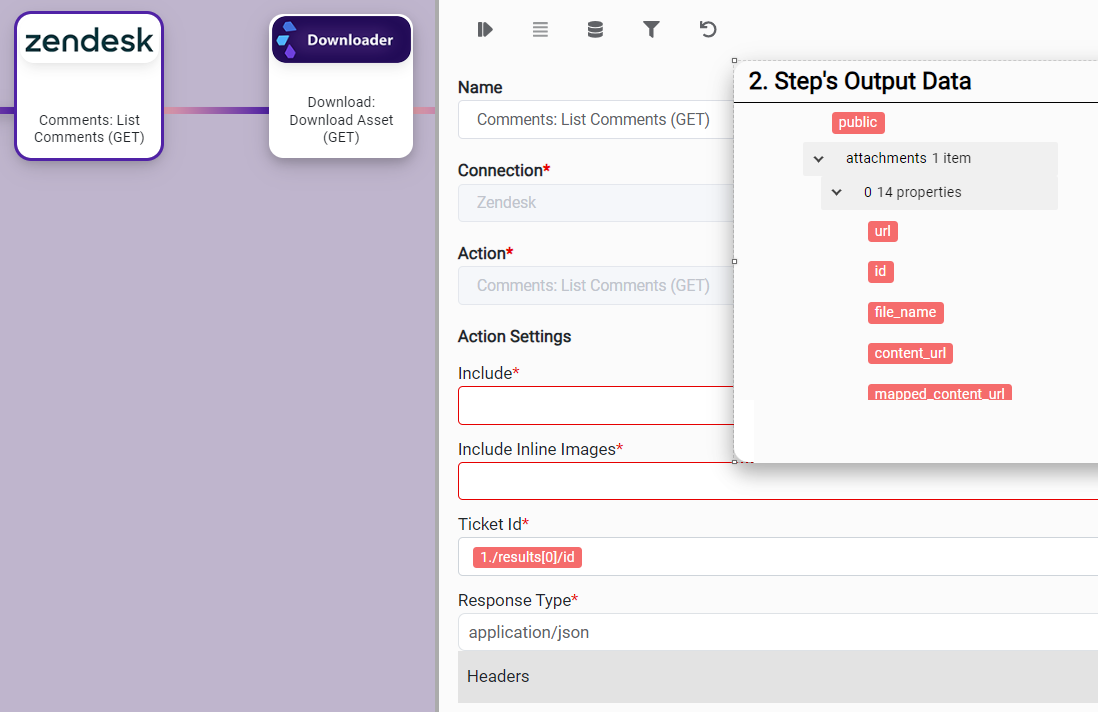Click the undo arrow icon
The width and height of the screenshot is (1098, 712).
708,30
